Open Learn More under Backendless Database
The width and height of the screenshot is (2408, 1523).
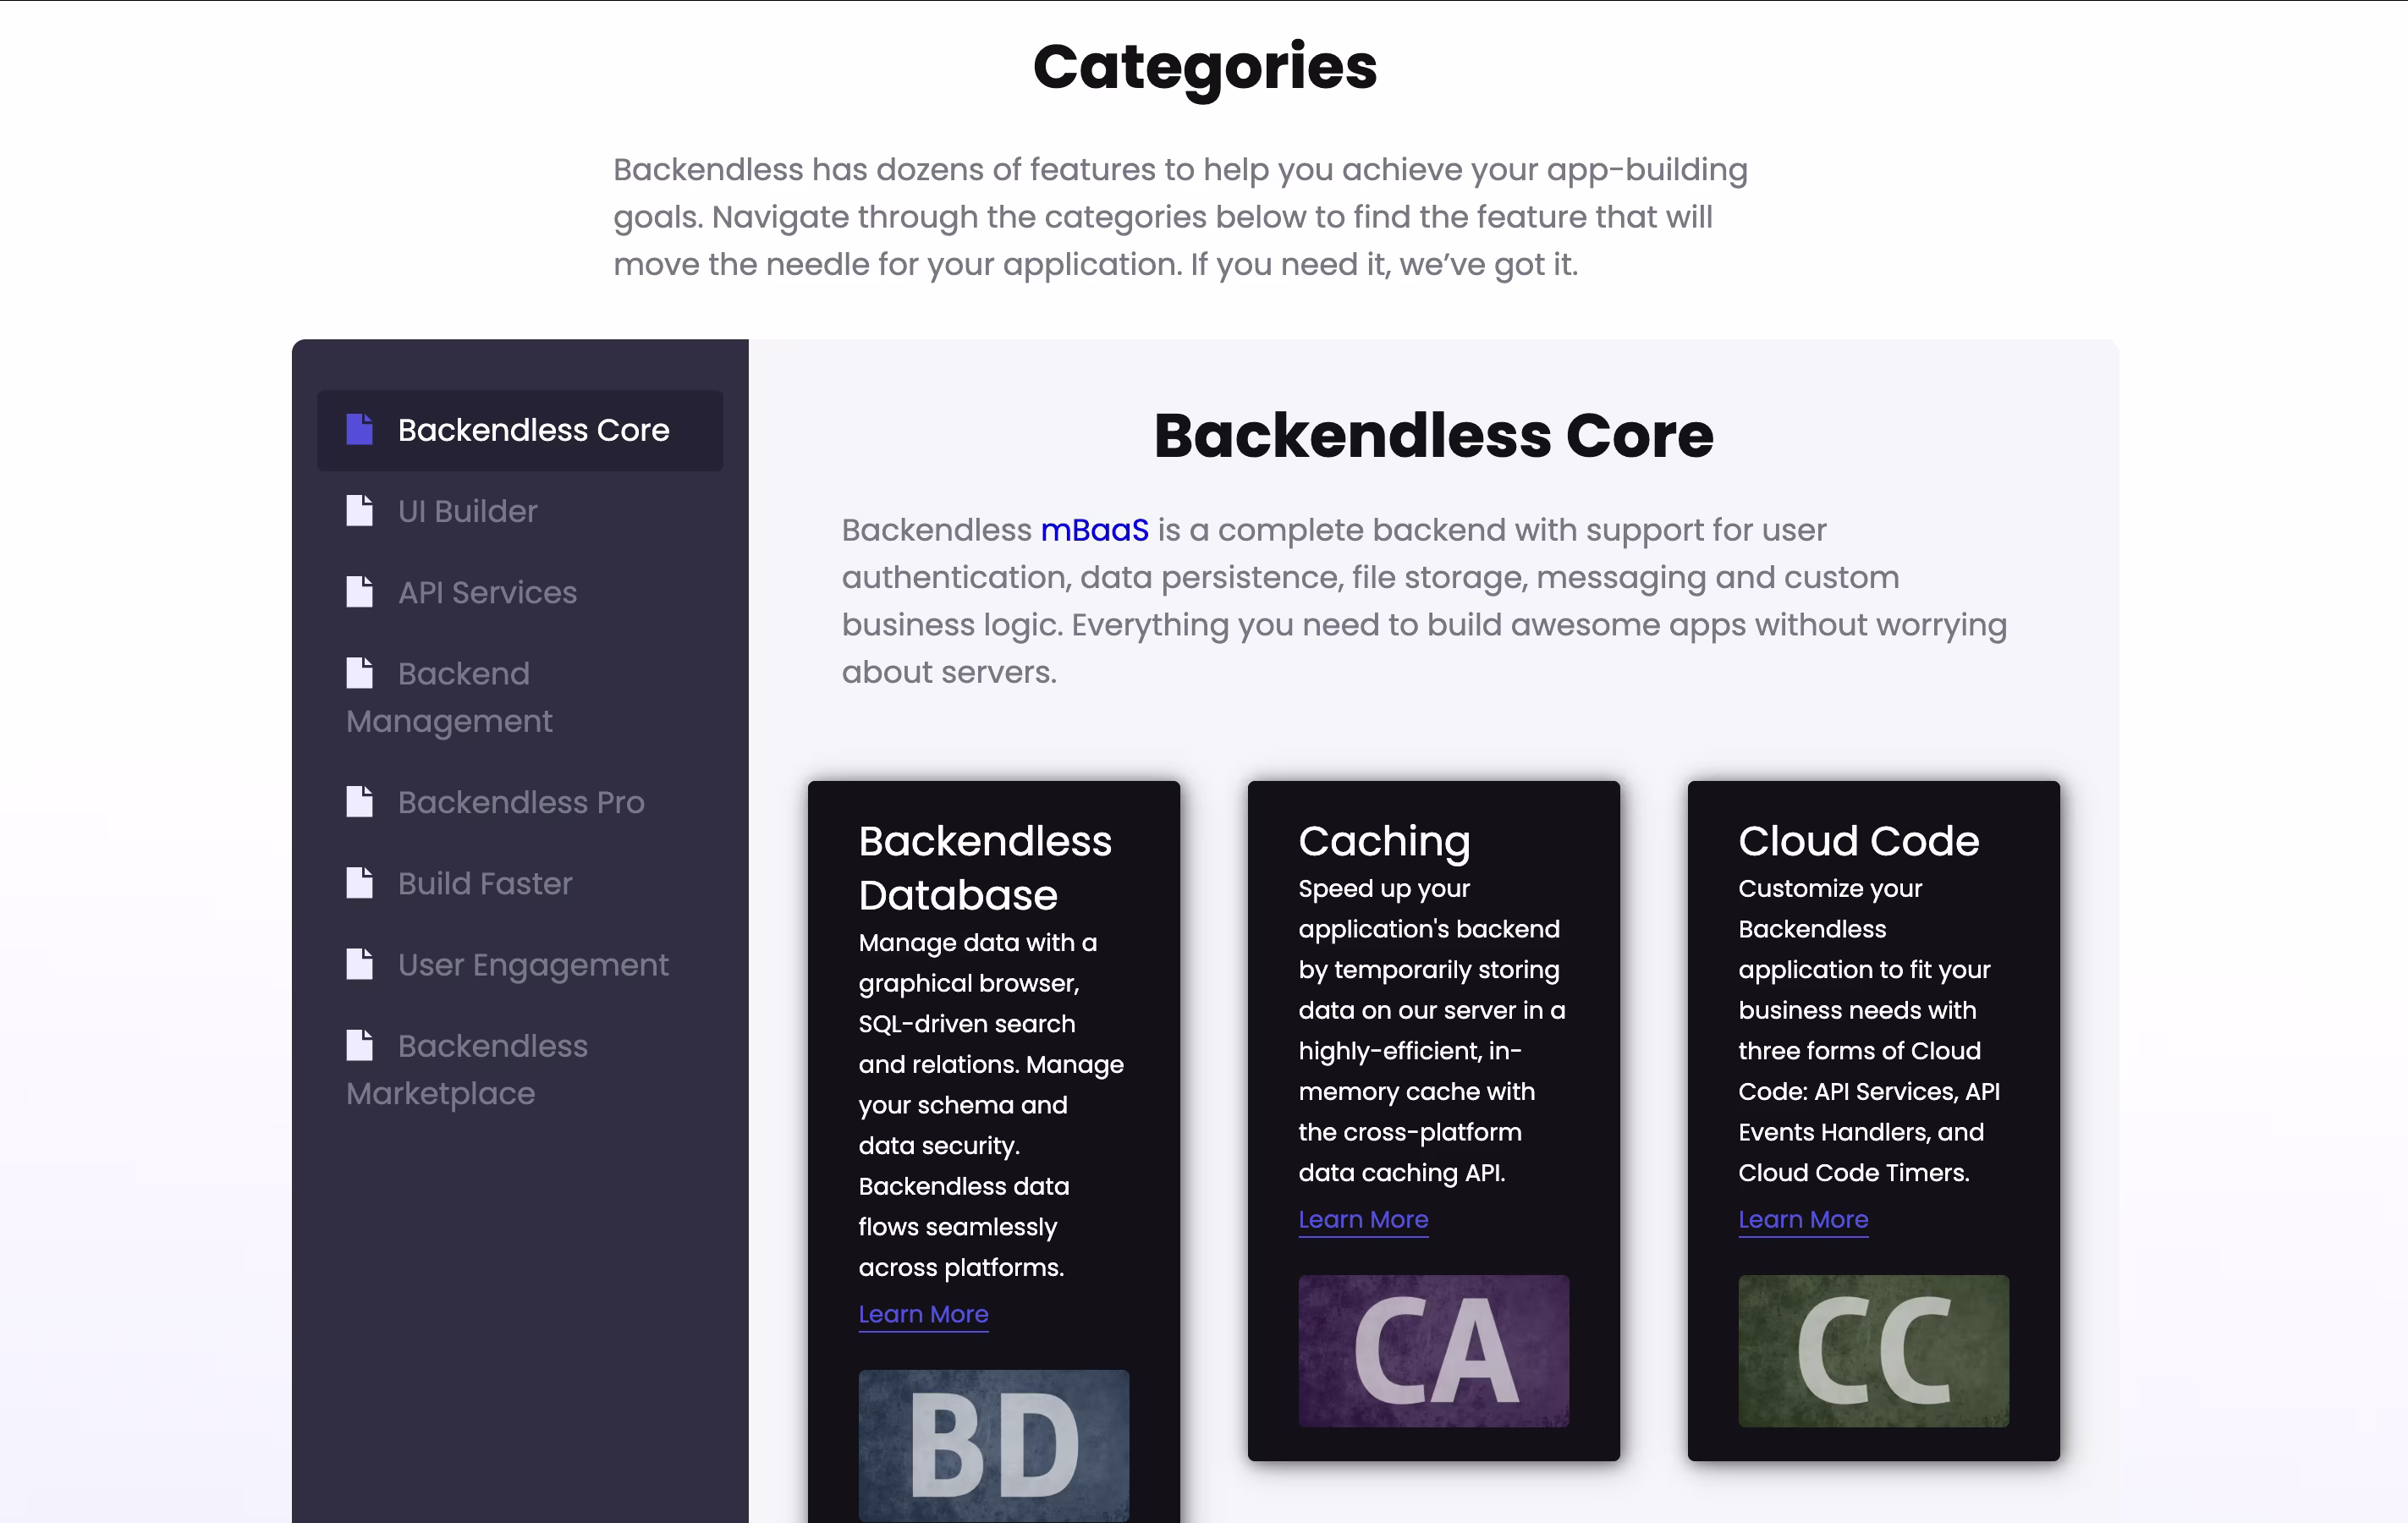click(x=923, y=1314)
